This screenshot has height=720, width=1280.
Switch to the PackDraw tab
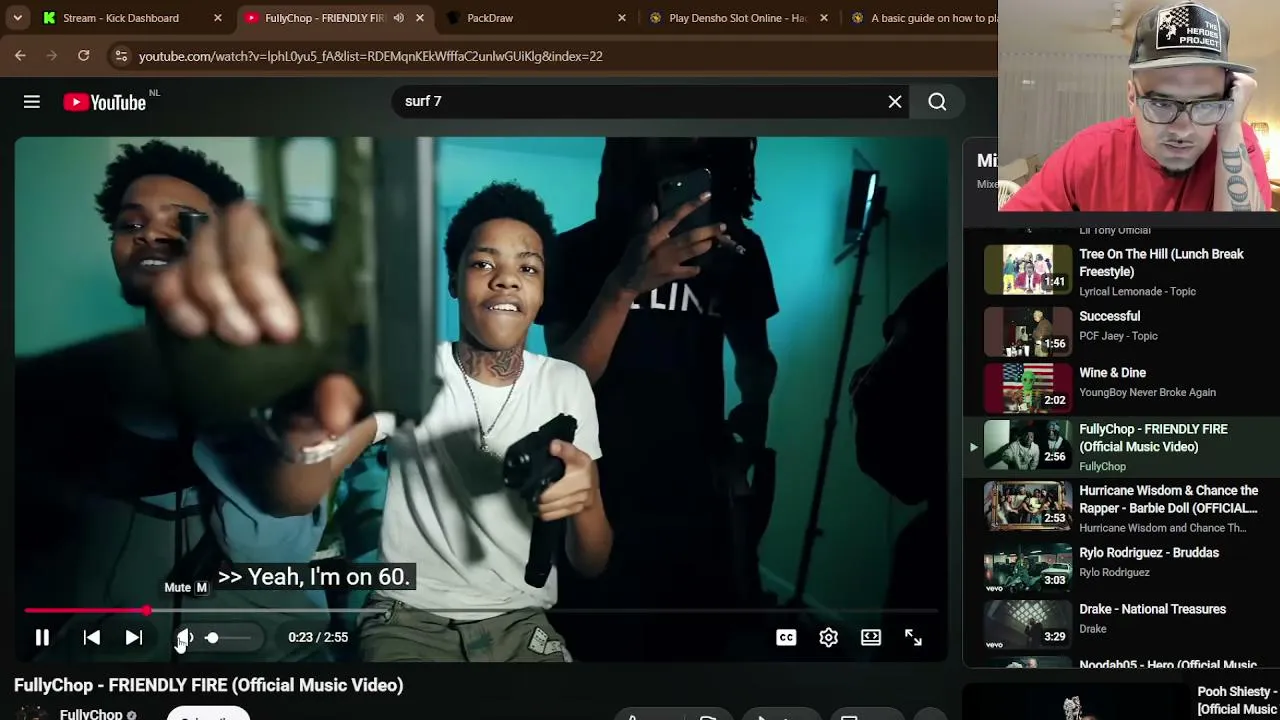[x=490, y=18]
